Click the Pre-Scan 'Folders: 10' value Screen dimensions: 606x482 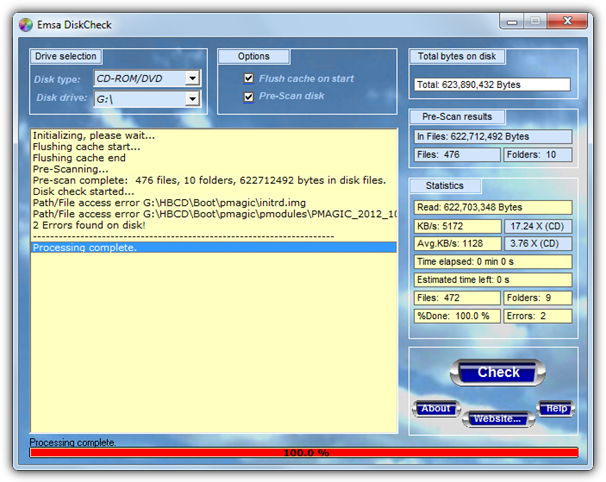[x=538, y=155]
